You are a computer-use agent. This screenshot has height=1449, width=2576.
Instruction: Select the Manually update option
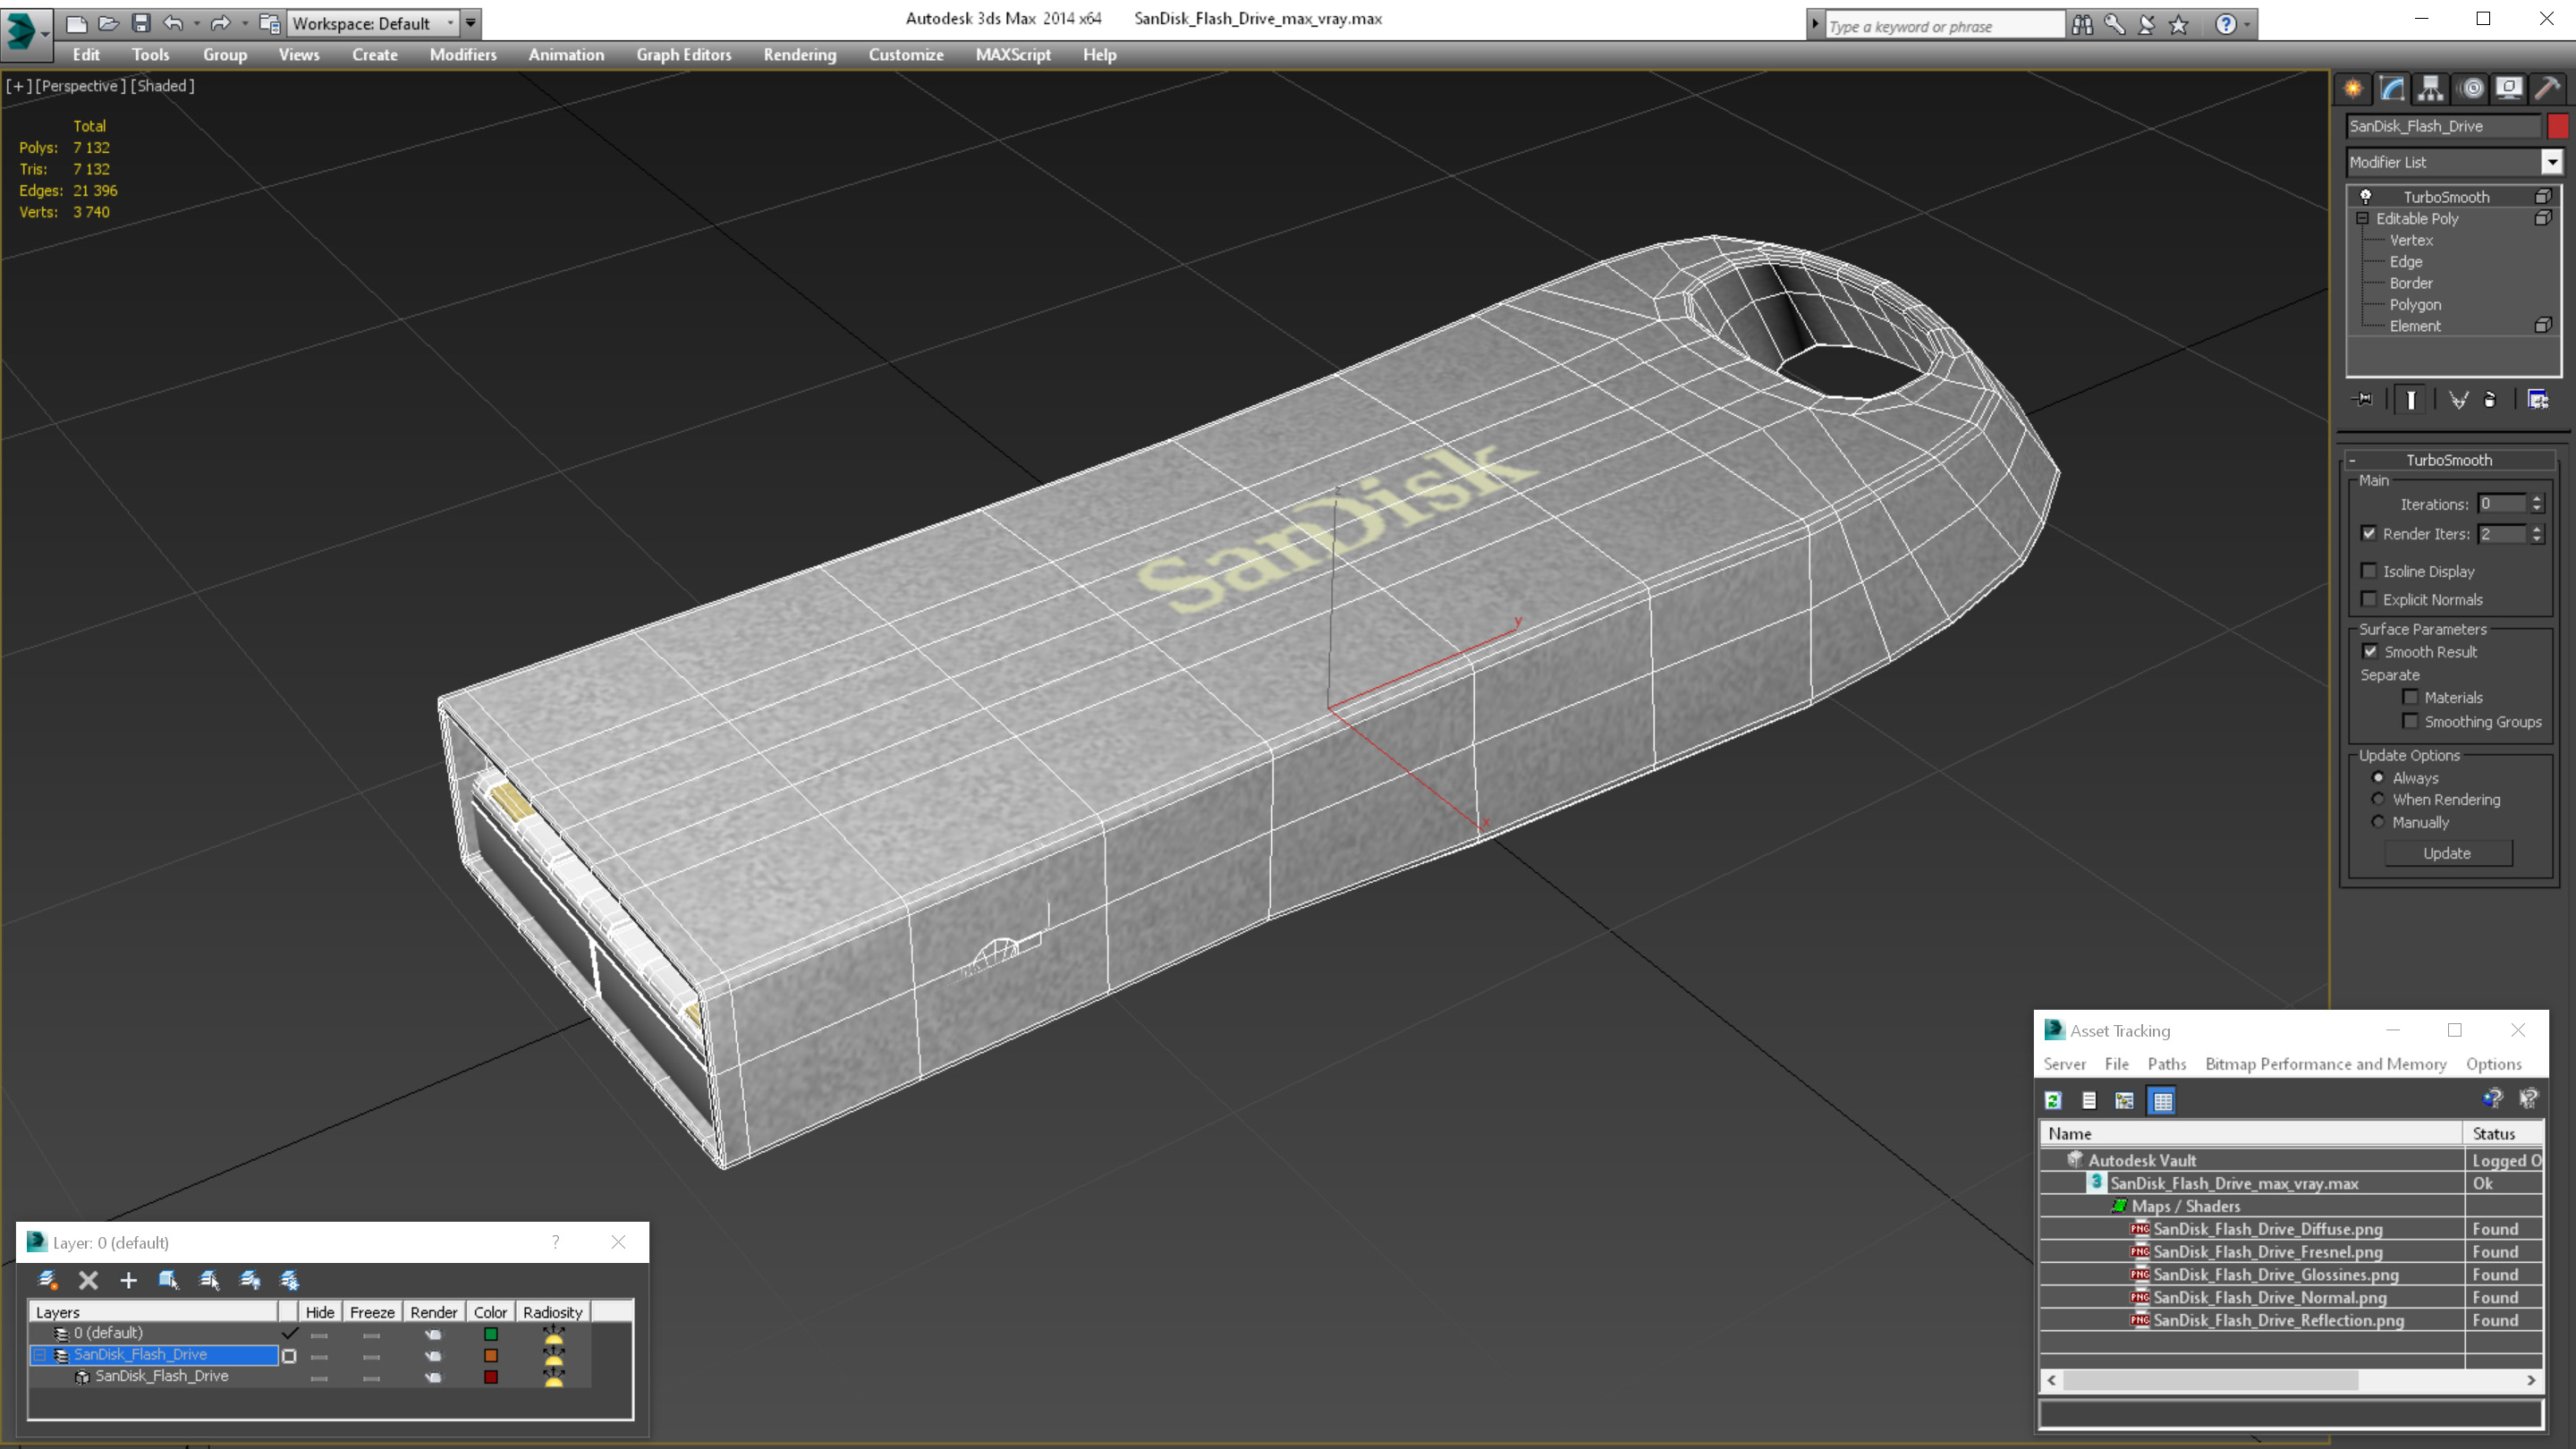click(x=2378, y=822)
